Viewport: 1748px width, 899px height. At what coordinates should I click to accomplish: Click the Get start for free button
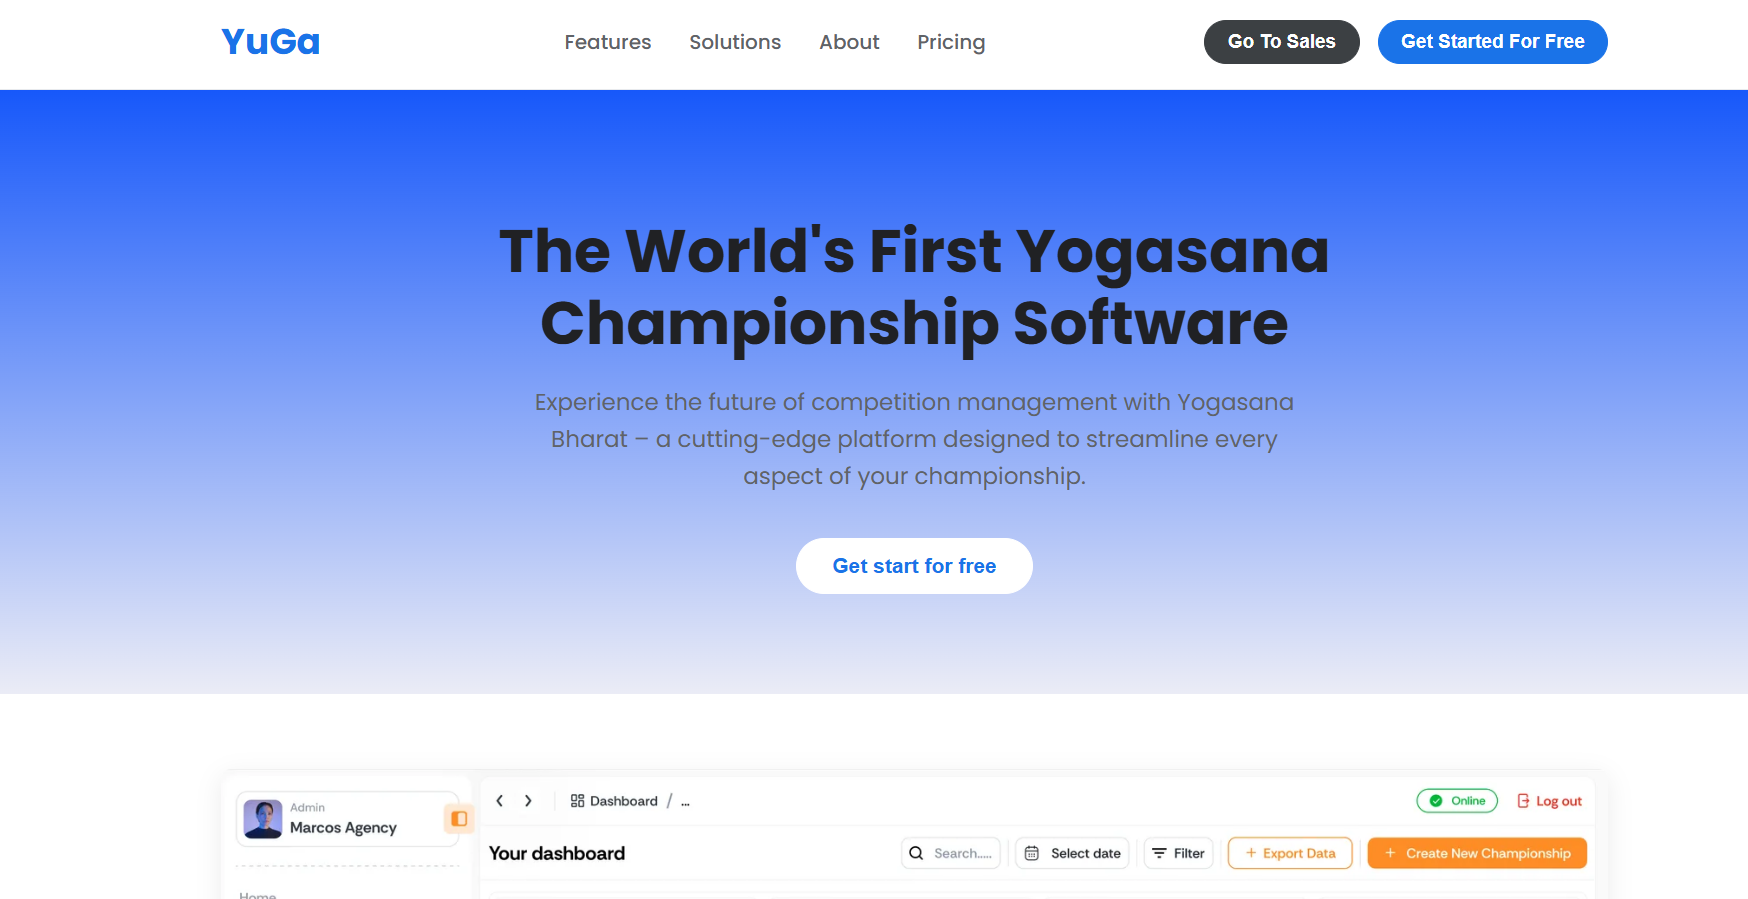[x=914, y=566]
